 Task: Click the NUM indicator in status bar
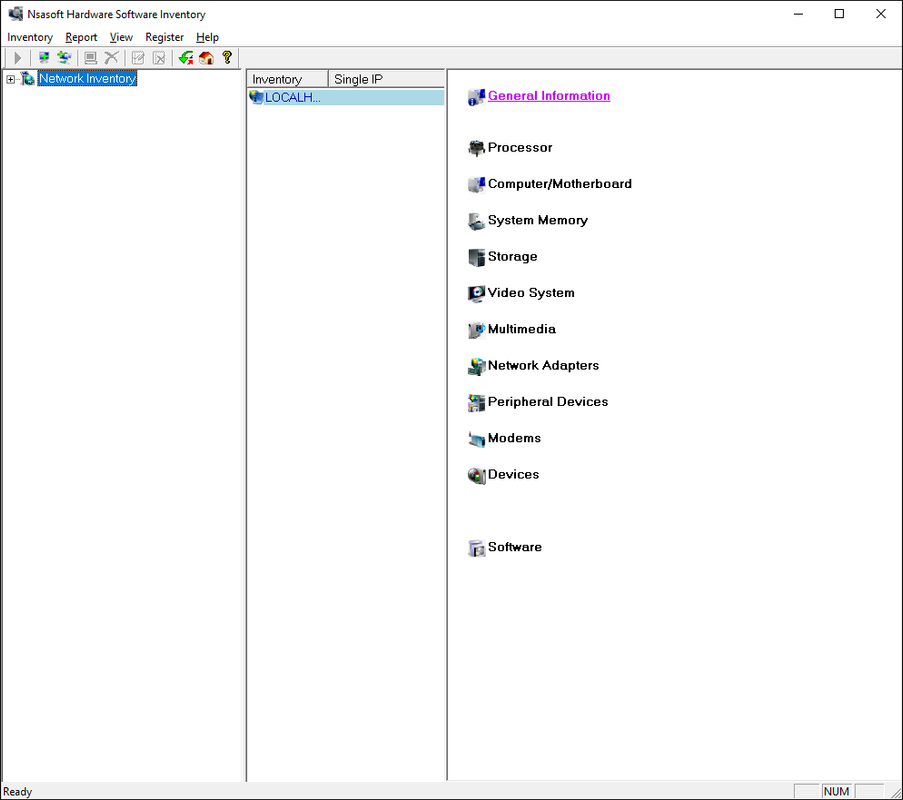coord(836,791)
